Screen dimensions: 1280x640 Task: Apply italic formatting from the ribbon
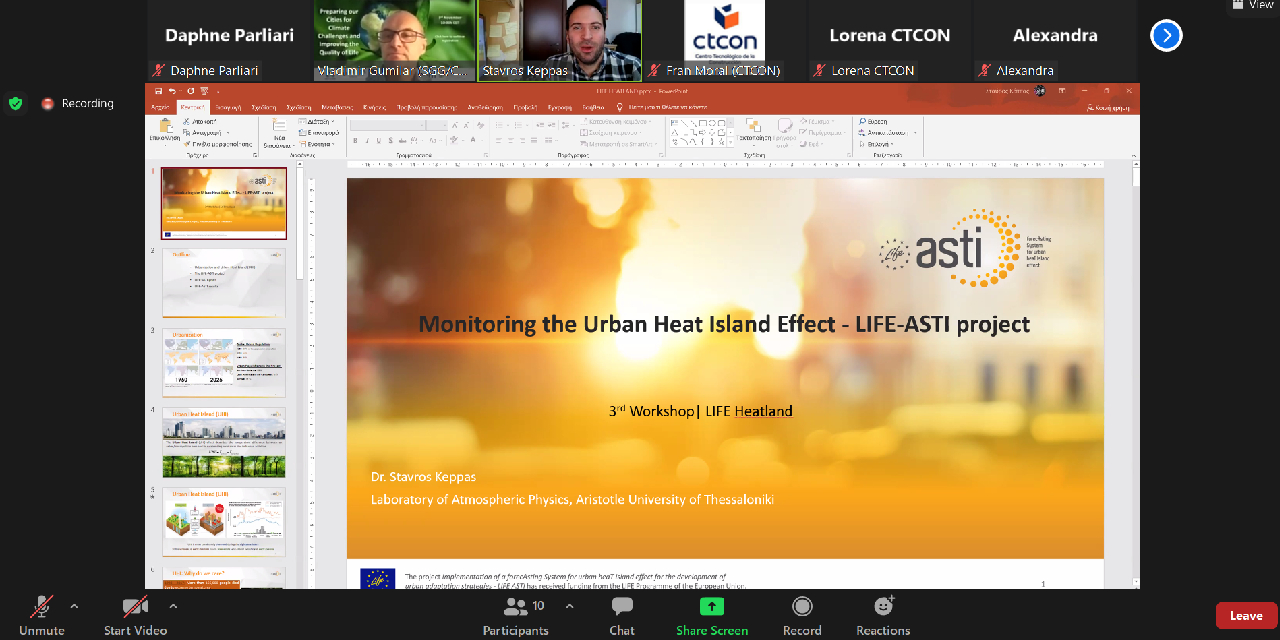pos(366,140)
